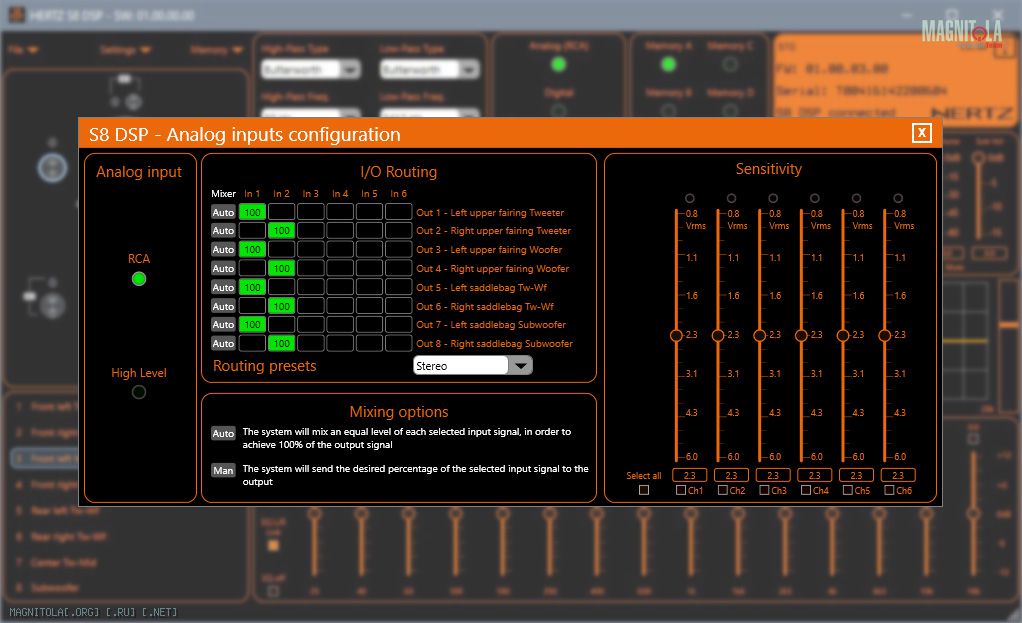Click the empty In 3 cell for Out 1

click(311, 212)
